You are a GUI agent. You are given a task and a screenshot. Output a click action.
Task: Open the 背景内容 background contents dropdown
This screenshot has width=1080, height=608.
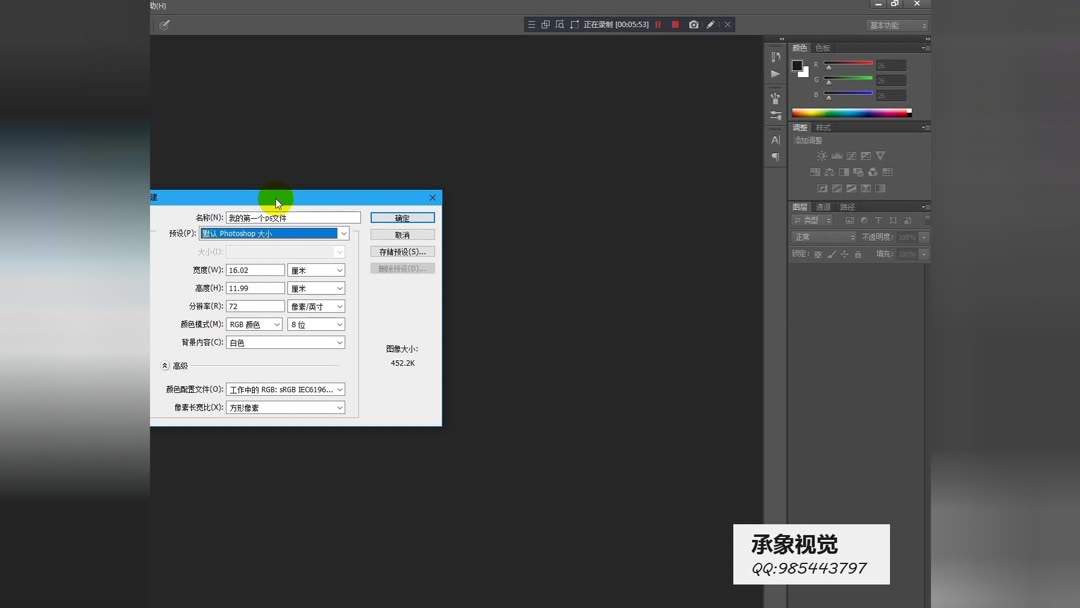(x=285, y=342)
